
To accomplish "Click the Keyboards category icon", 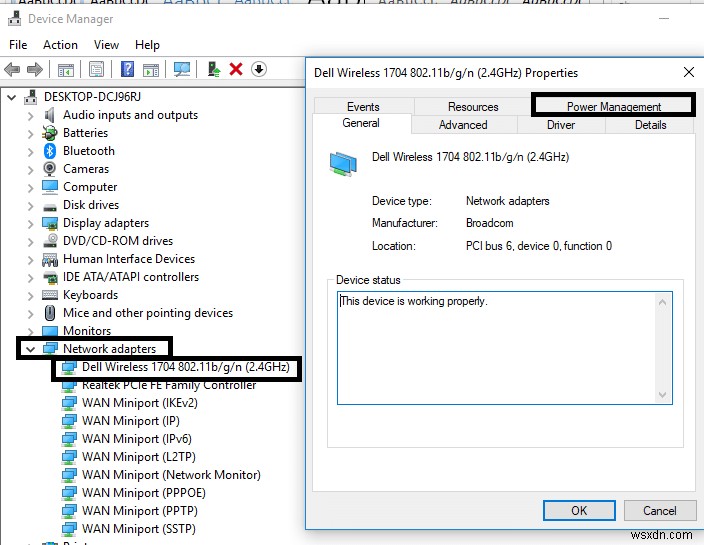I will pyautogui.click(x=50, y=295).
